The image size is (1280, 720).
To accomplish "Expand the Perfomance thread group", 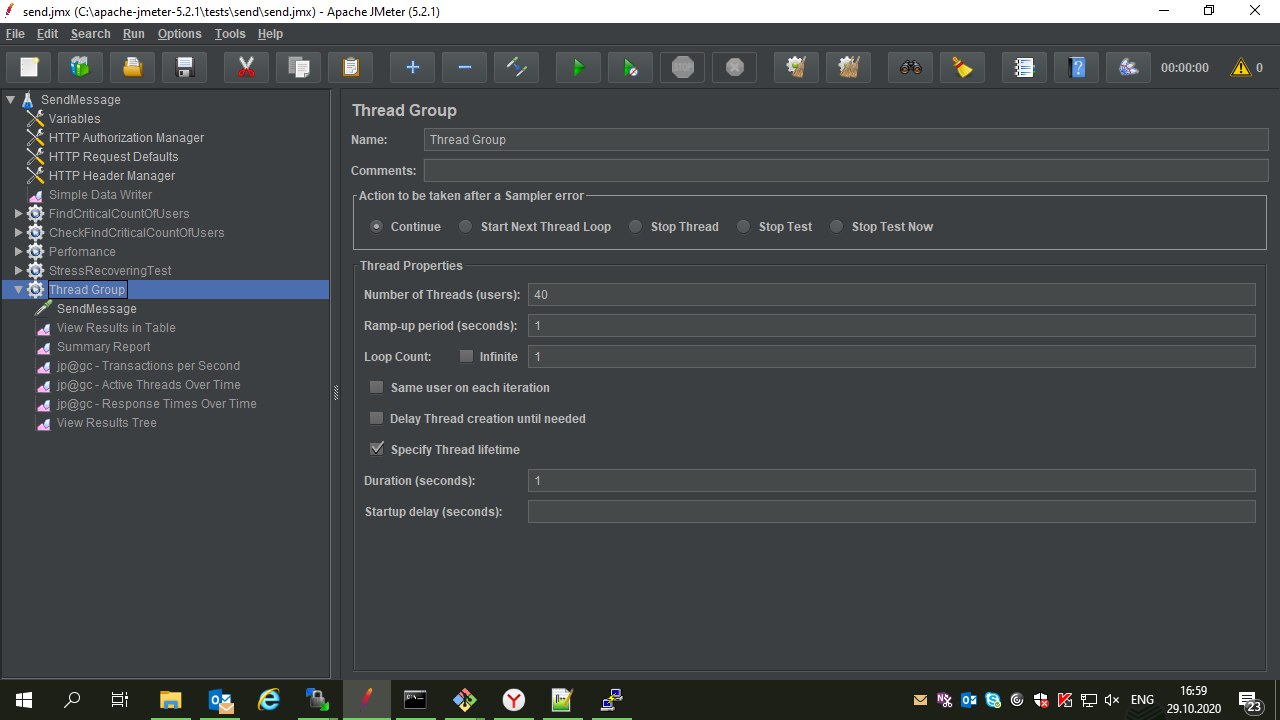I will coord(18,252).
